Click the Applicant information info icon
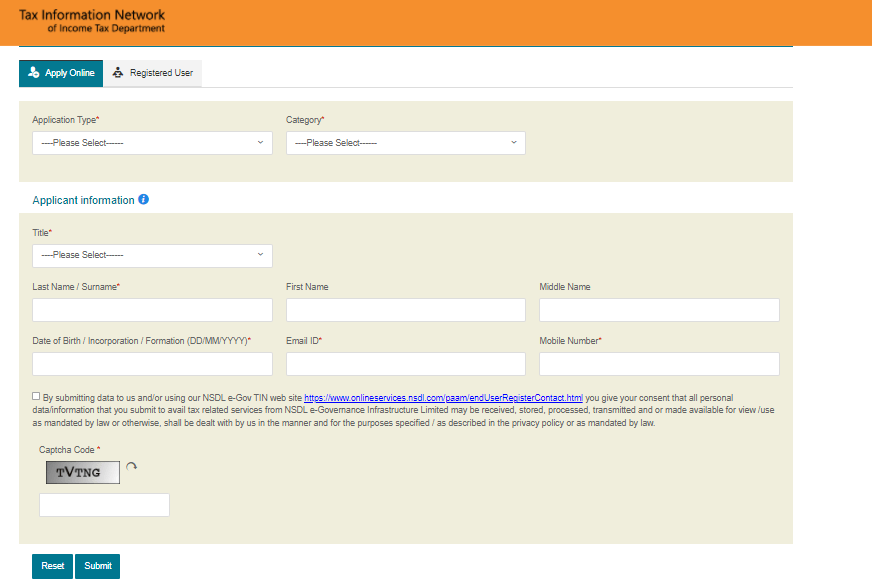The height and width of the screenshot is (587, 872). 143,200
